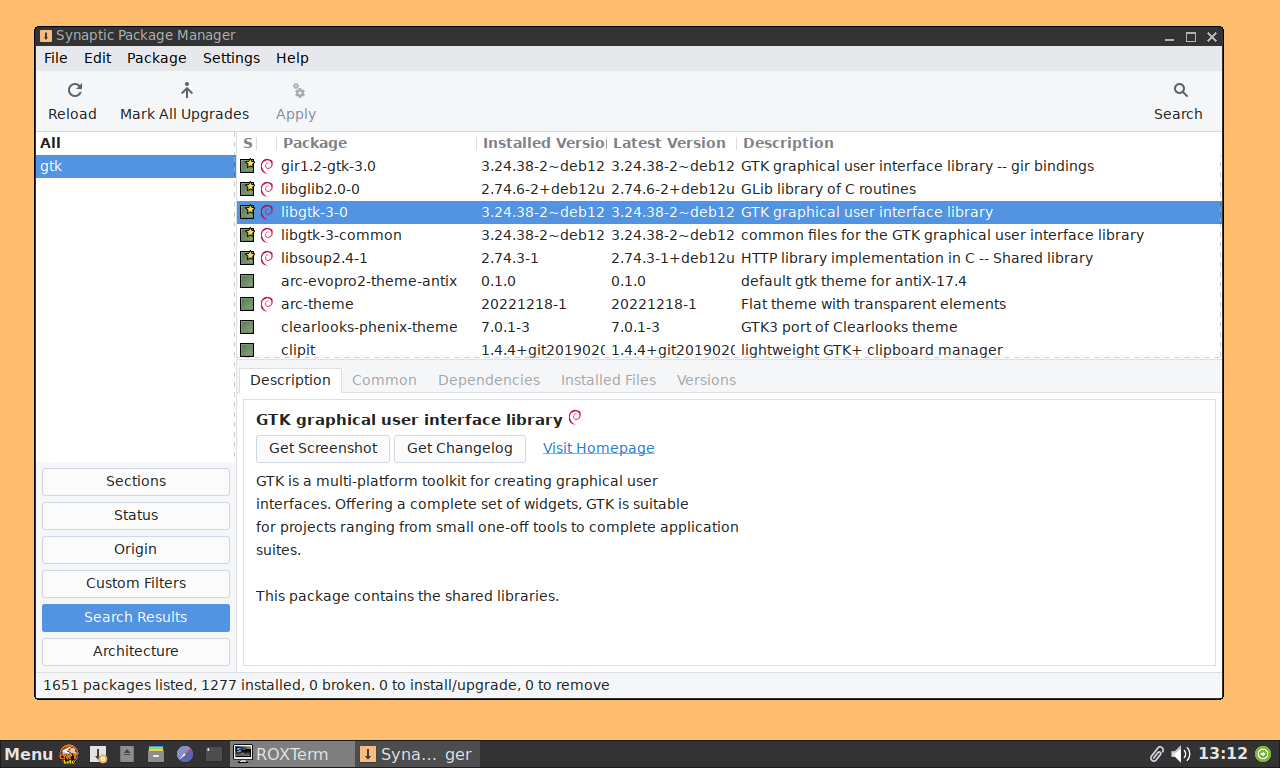This screenshot has width=1280, height=768.
Task: Switch to ROXTerm window in taskbar
Action: (x=292, y=754)
